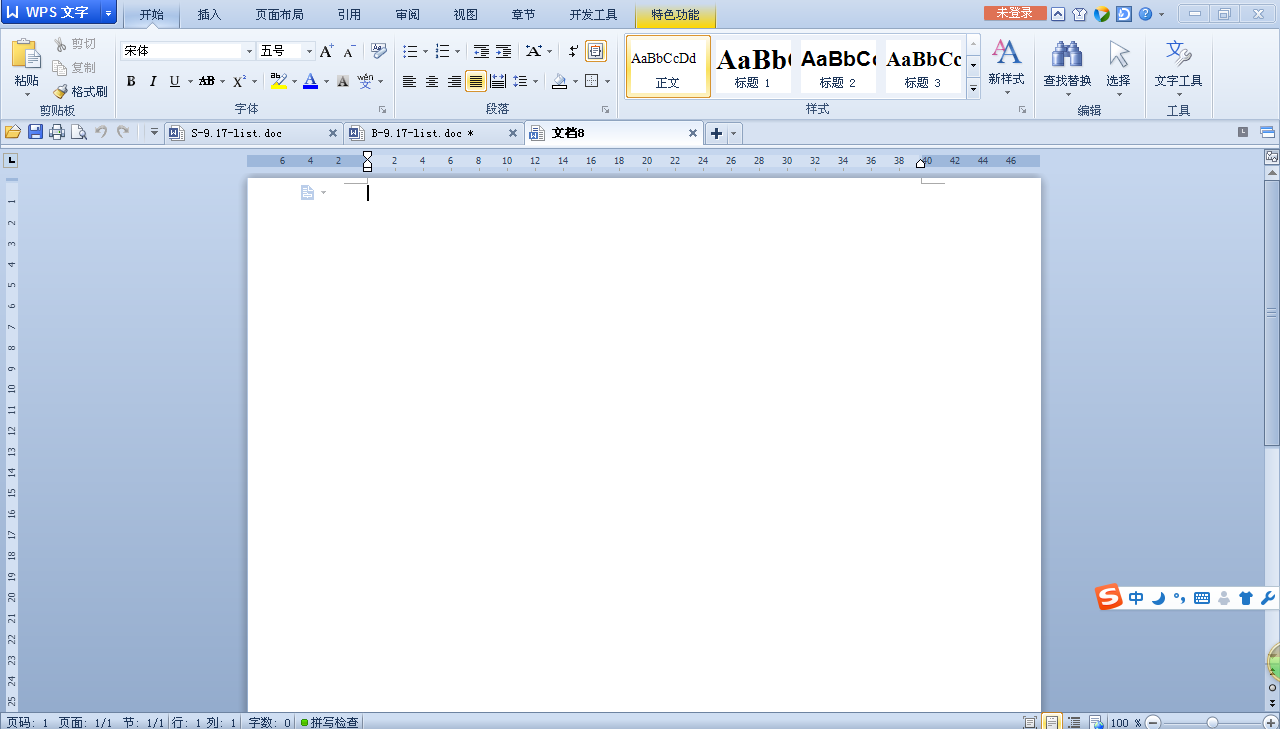Apply the Heading 2 (标题 2) style
The image size is (1280, 729).
pos(838,66)
